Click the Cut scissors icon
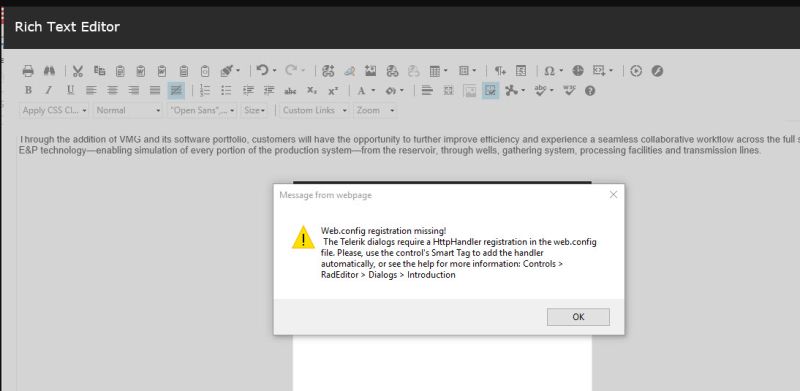800x391 pixels. tap(78, 71)
